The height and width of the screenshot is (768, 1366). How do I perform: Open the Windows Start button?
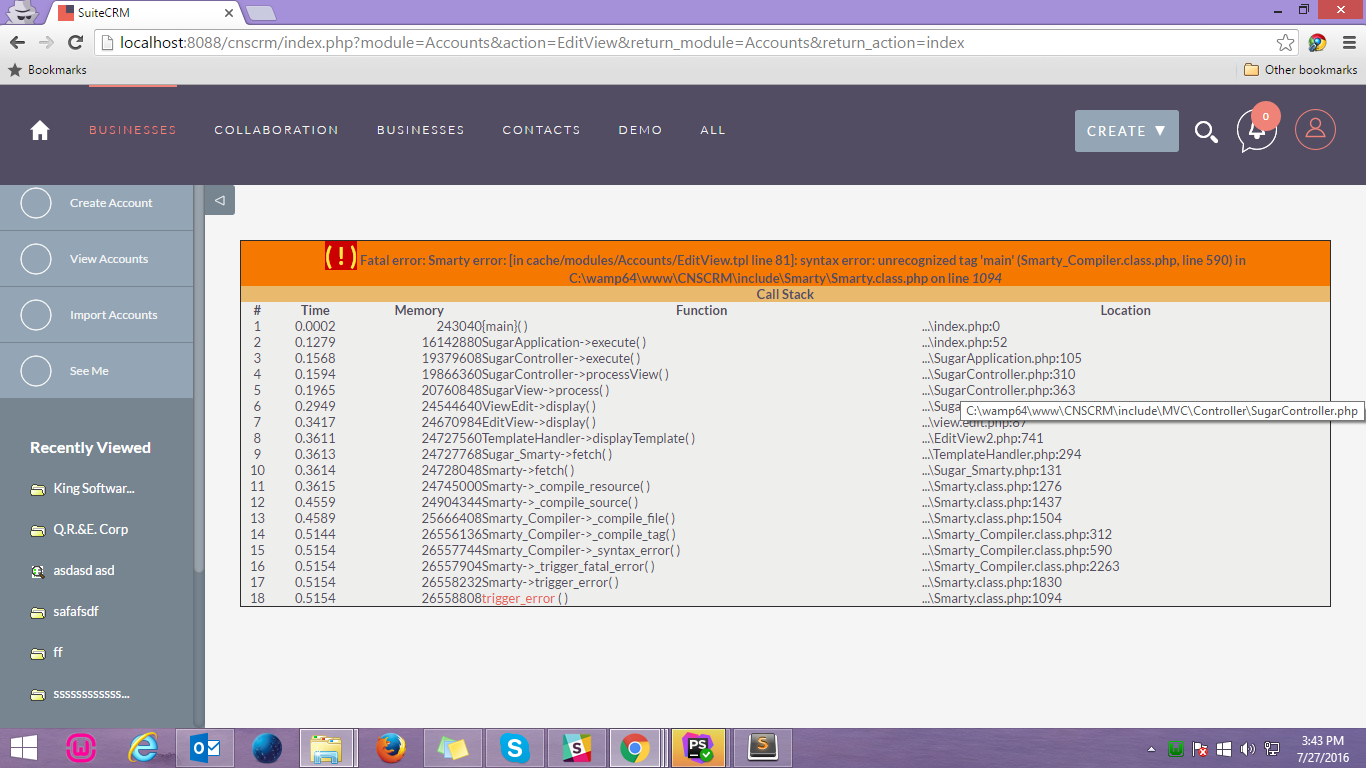(24, 748)
